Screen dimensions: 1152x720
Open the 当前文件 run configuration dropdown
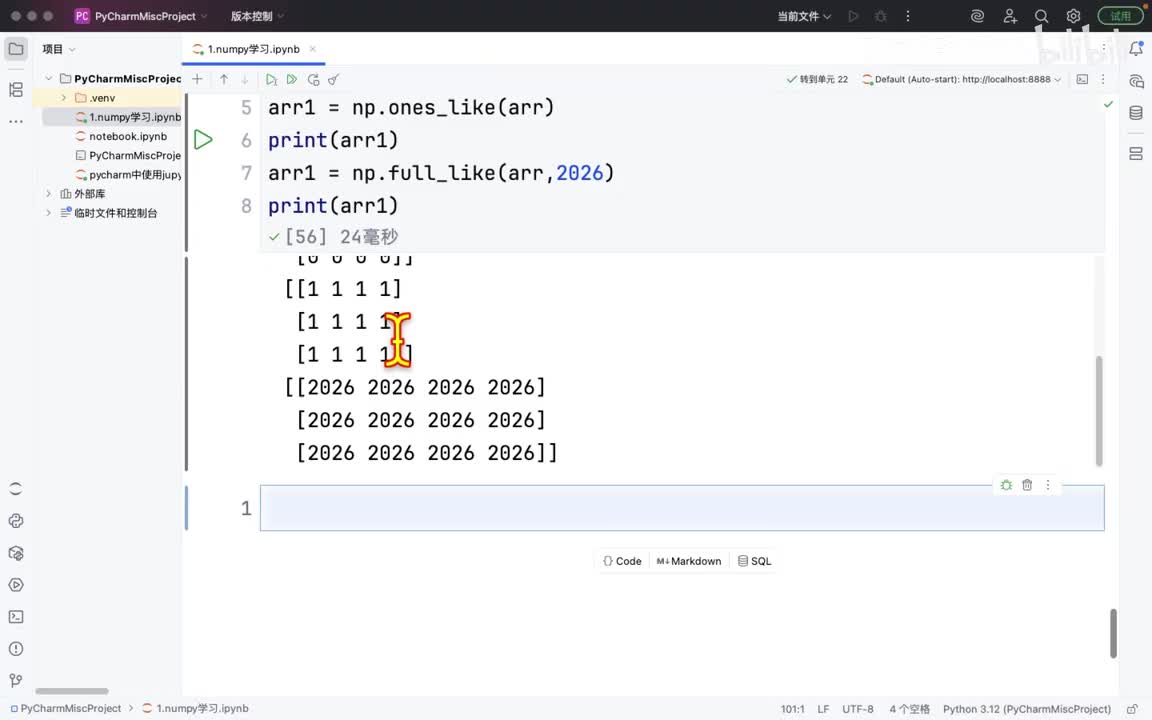(804, 16)
